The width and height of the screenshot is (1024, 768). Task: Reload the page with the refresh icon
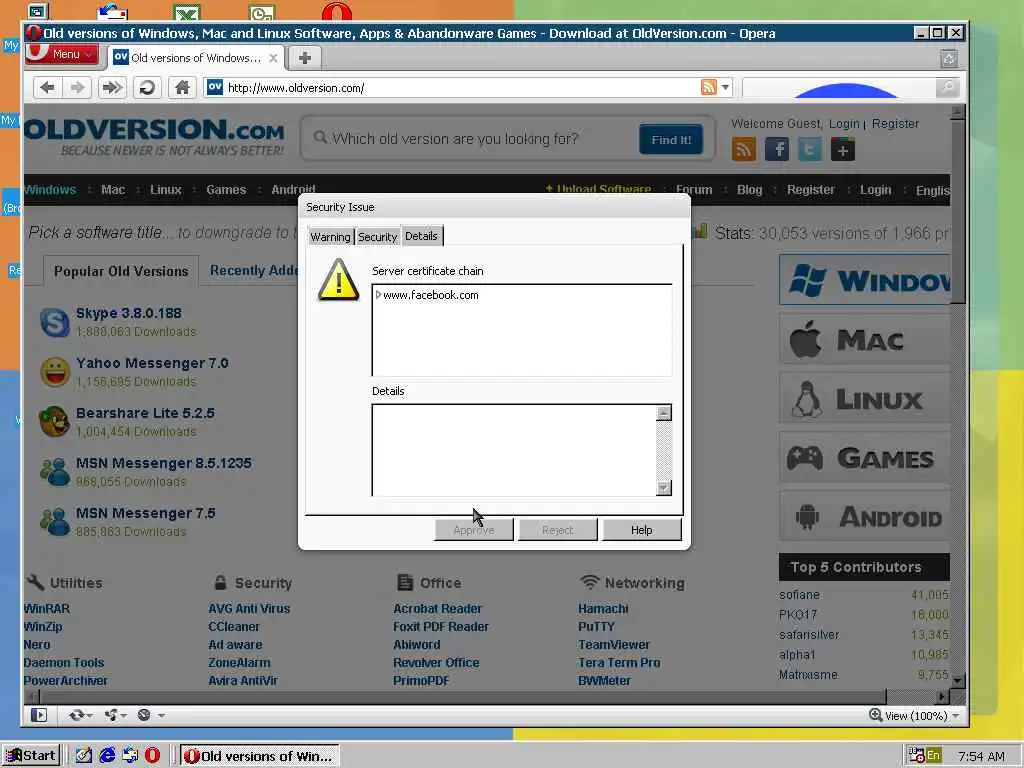tap(148, 88)
